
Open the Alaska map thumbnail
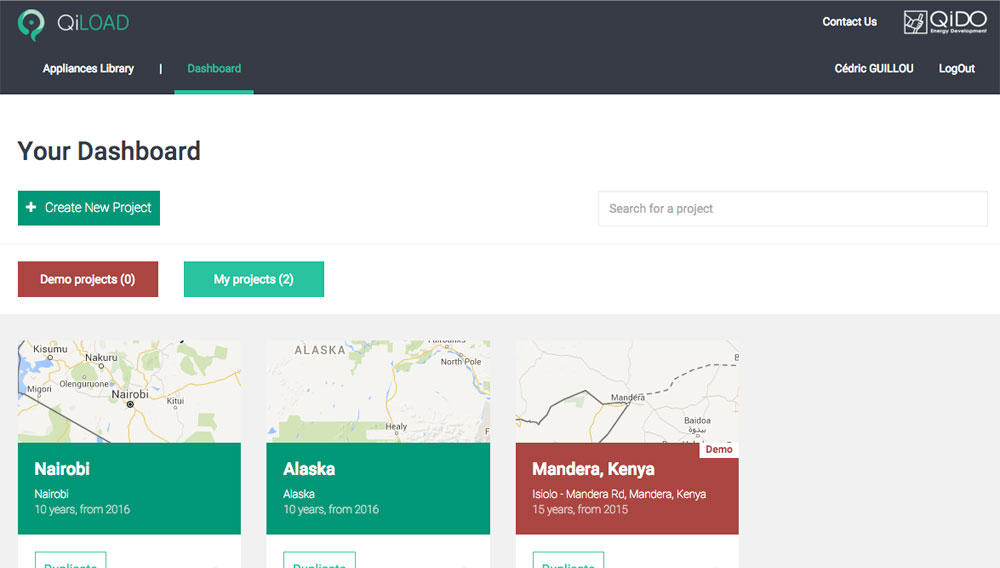tap(378, 391)
